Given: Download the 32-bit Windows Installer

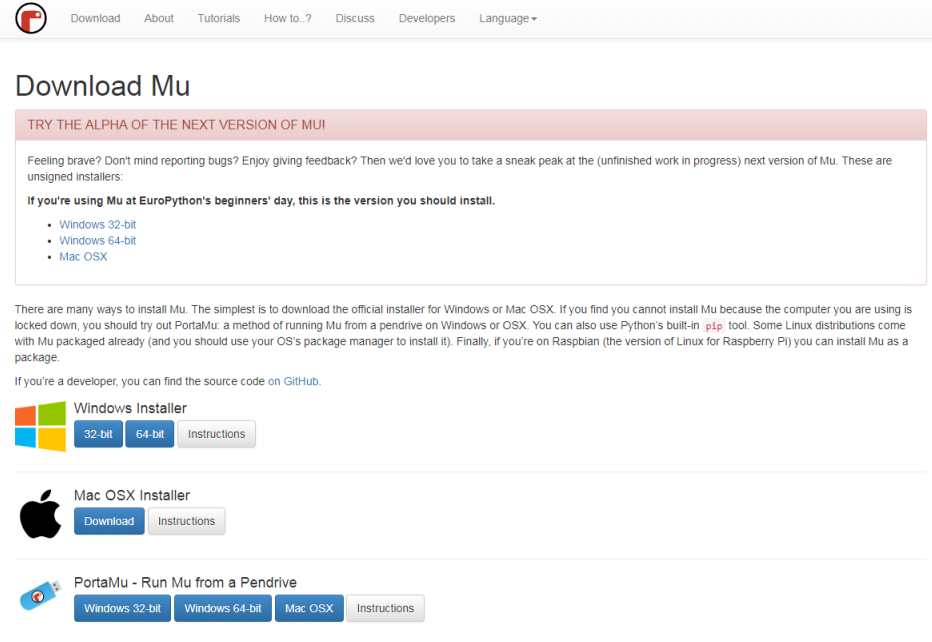Looking at the screenshot, I should point(98,434).
